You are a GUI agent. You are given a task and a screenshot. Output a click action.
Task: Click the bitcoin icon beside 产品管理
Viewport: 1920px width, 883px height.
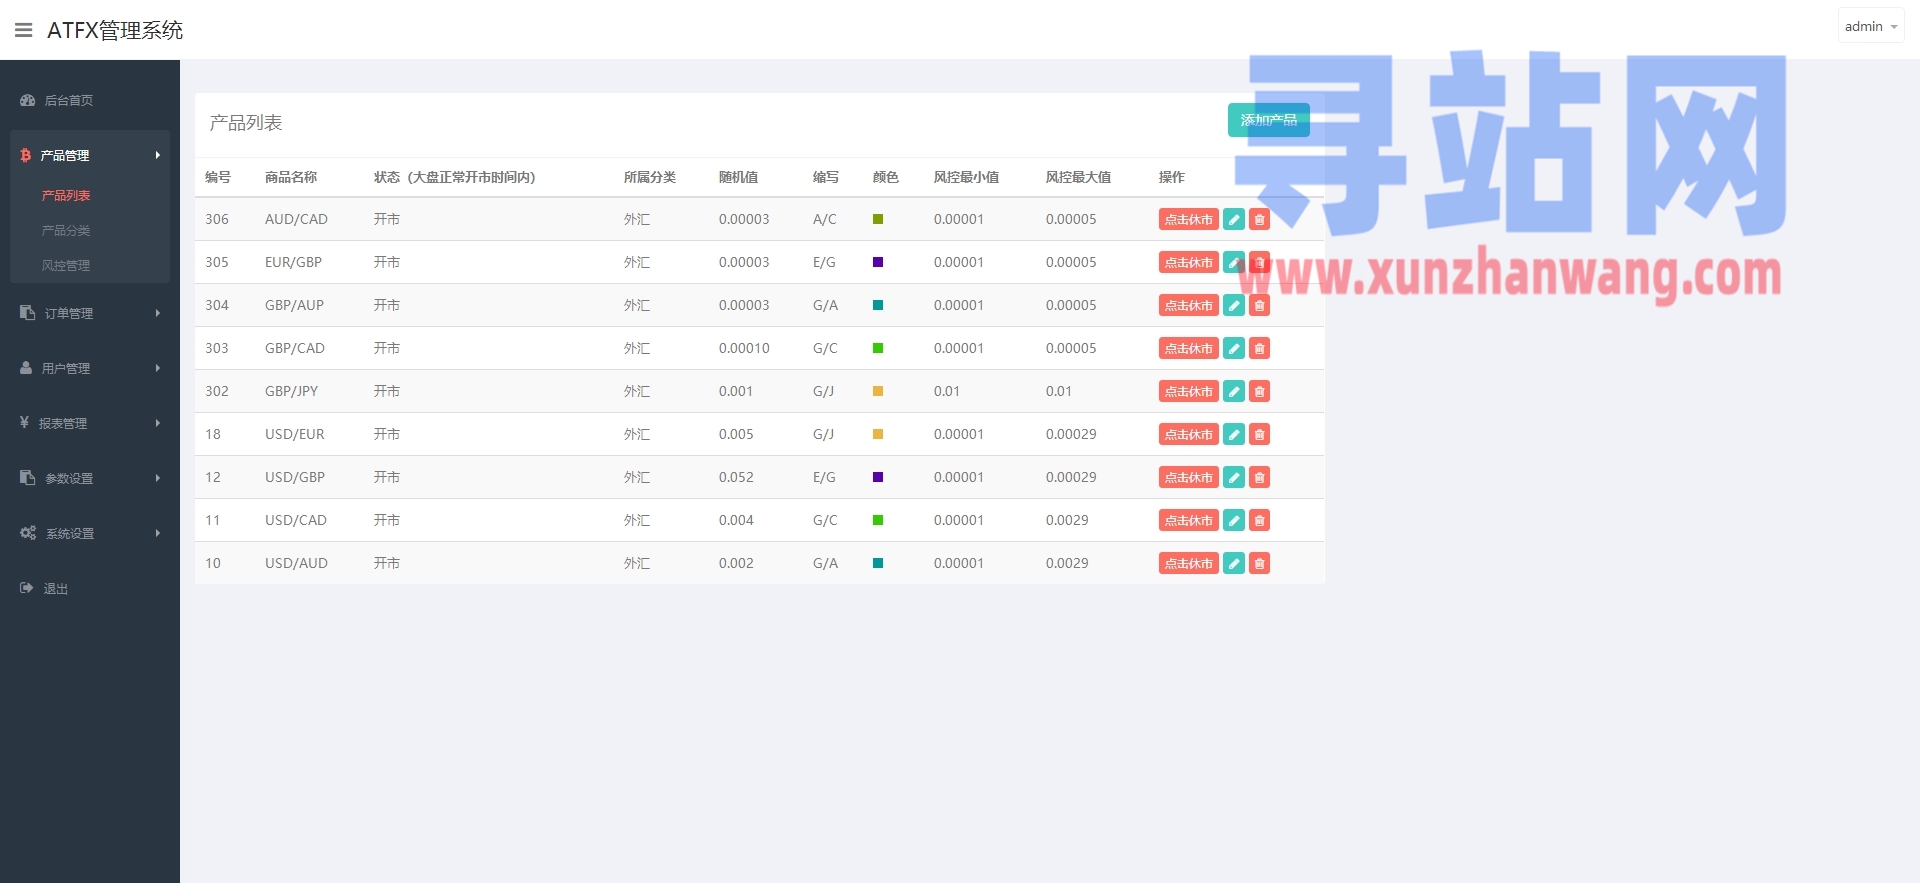(26, 155)
